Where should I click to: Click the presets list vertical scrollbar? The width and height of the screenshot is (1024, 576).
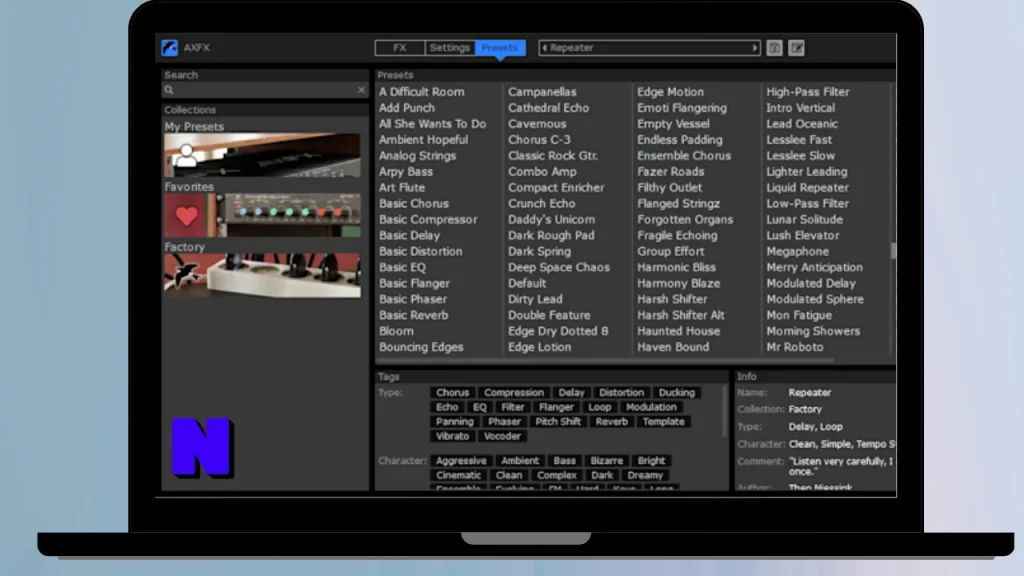click(x=893, y=251)
